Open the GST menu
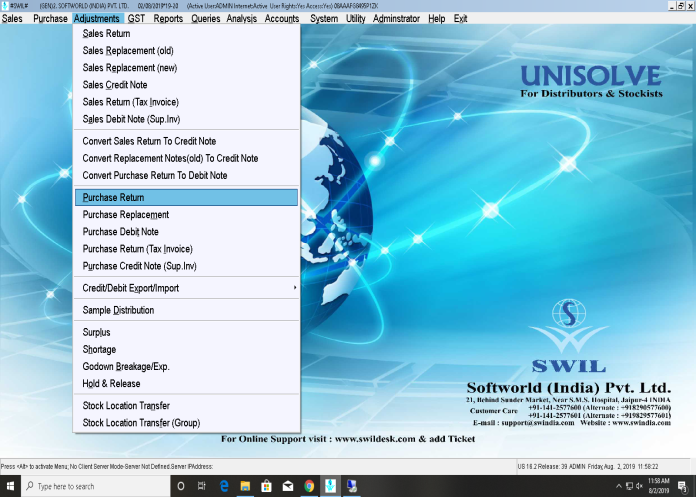This screenshot has width=696, height=497. (x=136, y=19)
